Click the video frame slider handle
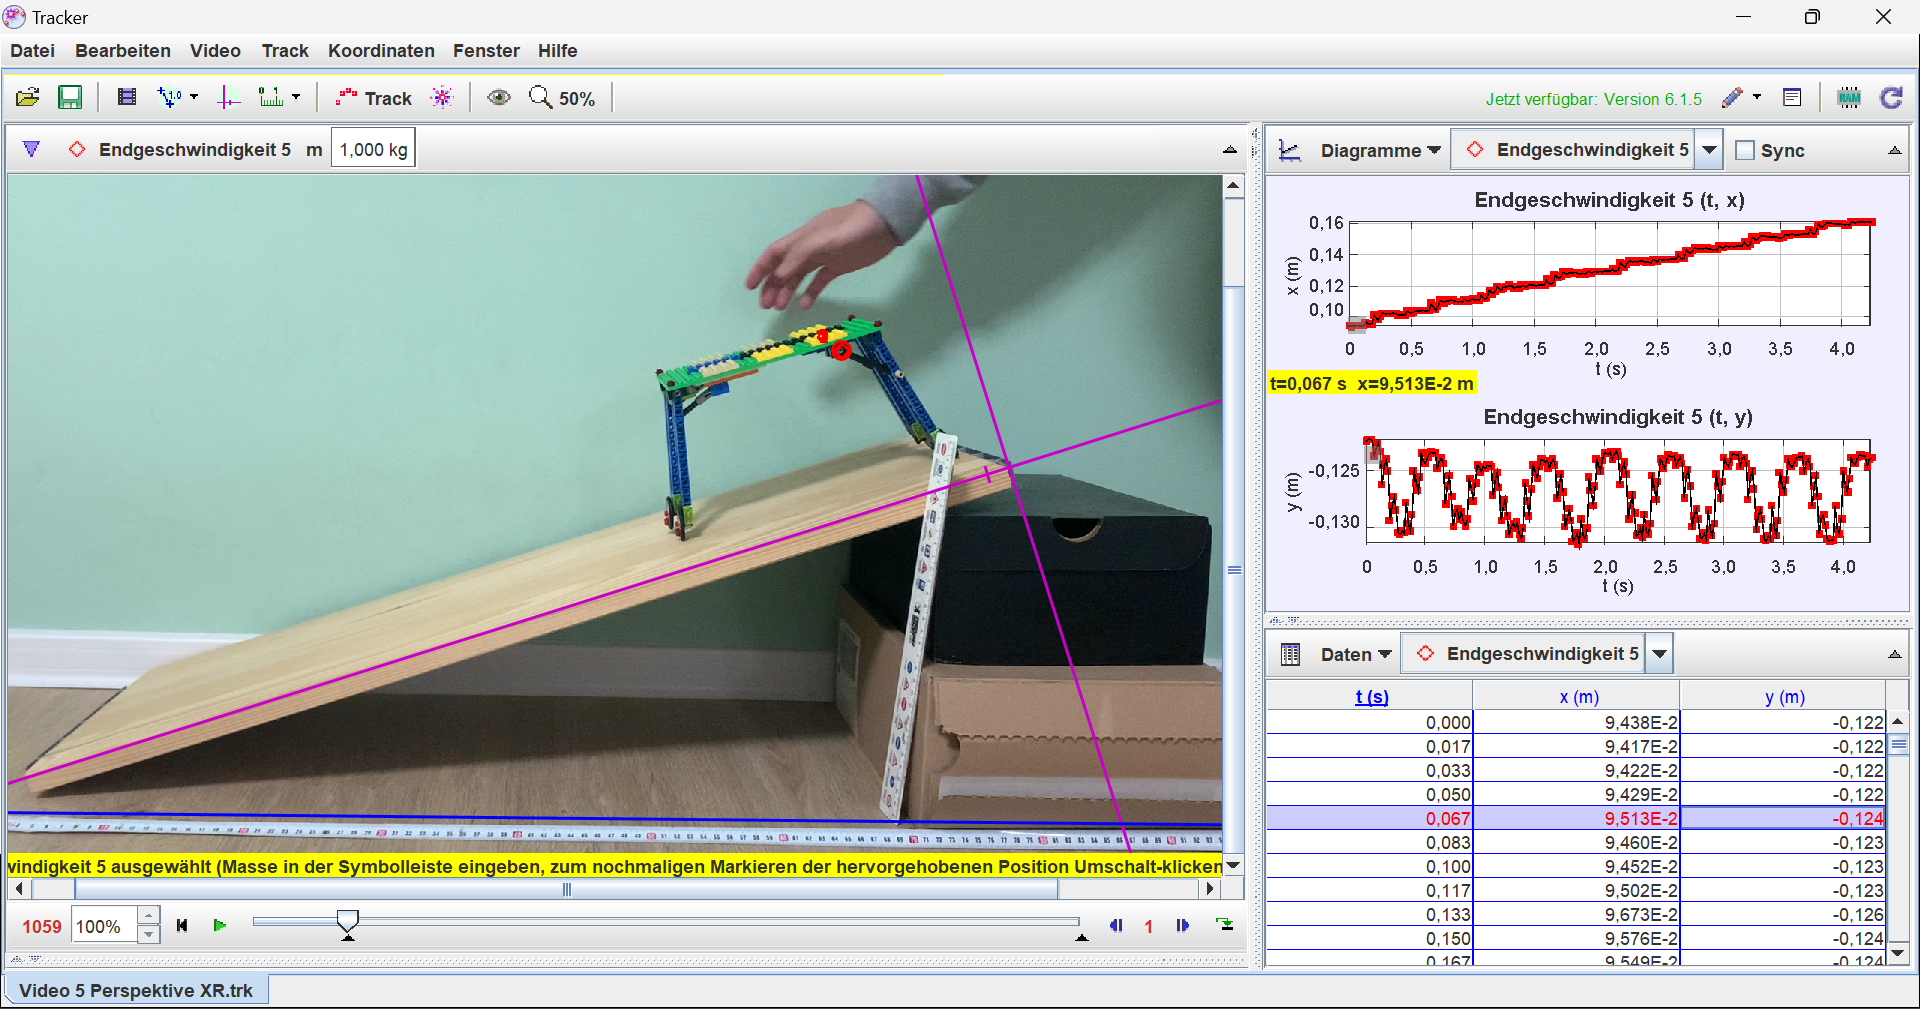Screen dimensions: 1920x1009 click(x=348, y=922)
